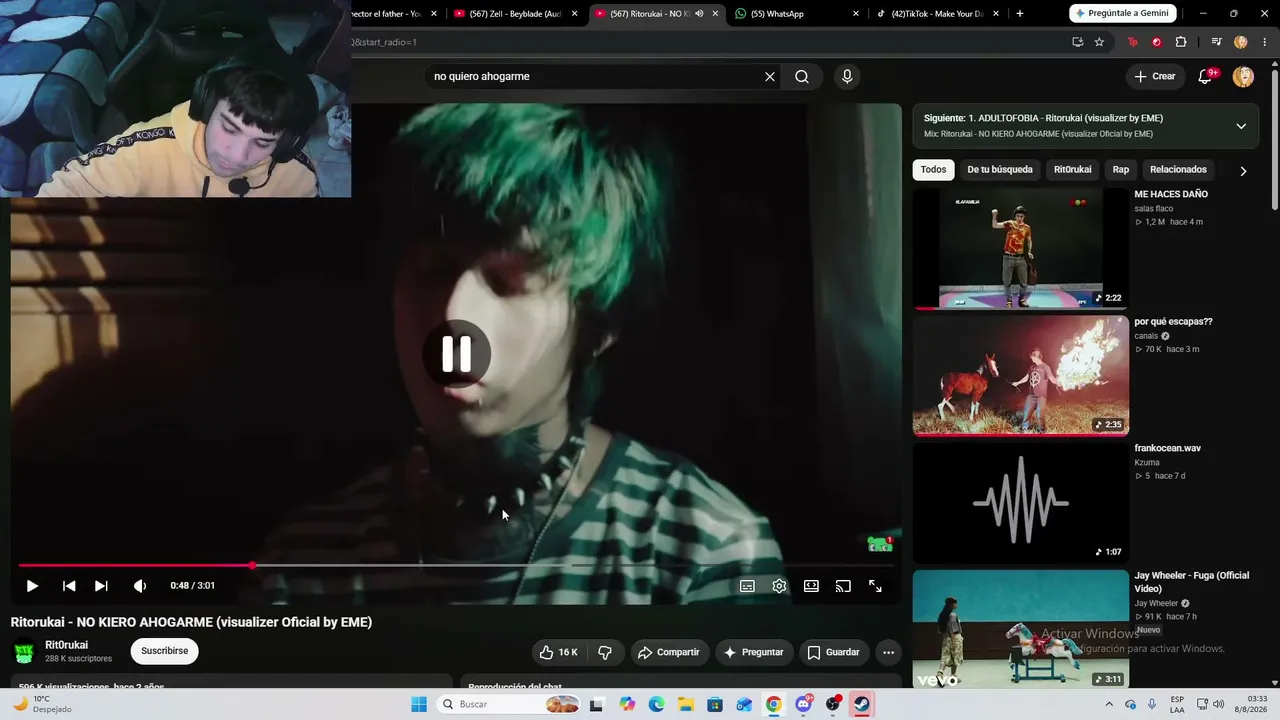Share the video with Compartir
This screenshot has height=720, width=1280.
tap(669, 652)
